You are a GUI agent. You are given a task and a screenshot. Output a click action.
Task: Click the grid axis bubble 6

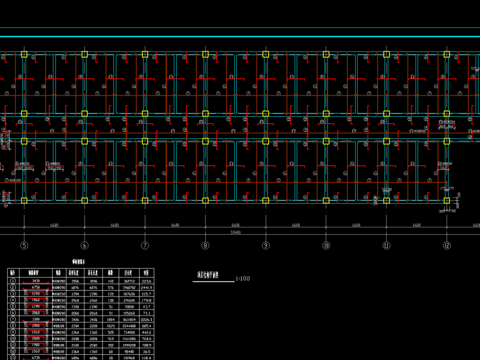(x=84, y=246)
